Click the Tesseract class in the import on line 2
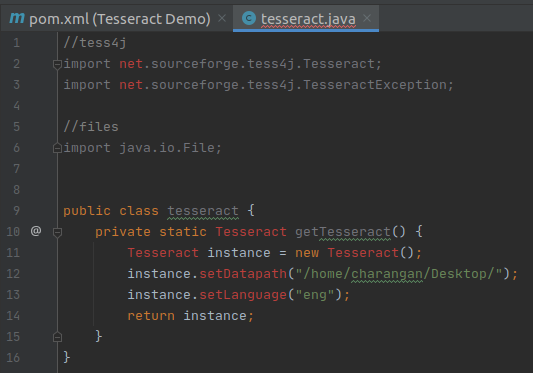The image size is (533, 373). tap(338, 64)
